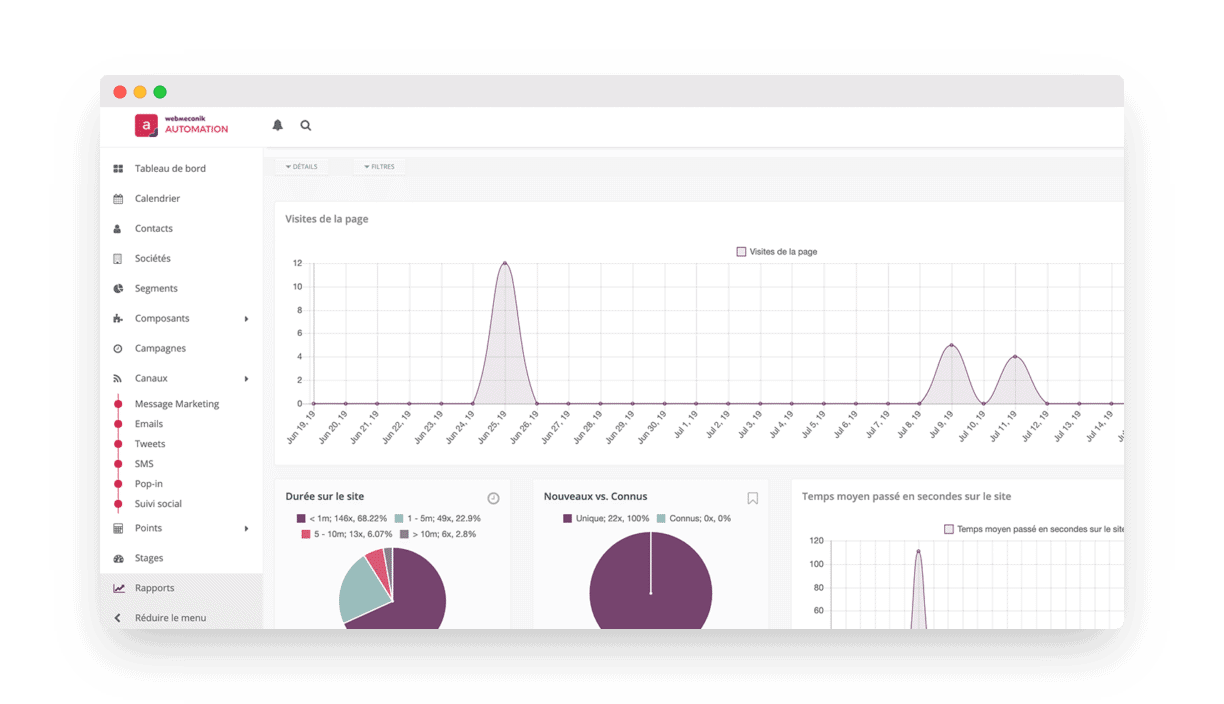Click the Calendrier calendar icon
This screenshot has height=704, width=1224.
click(x=118, y=199)
